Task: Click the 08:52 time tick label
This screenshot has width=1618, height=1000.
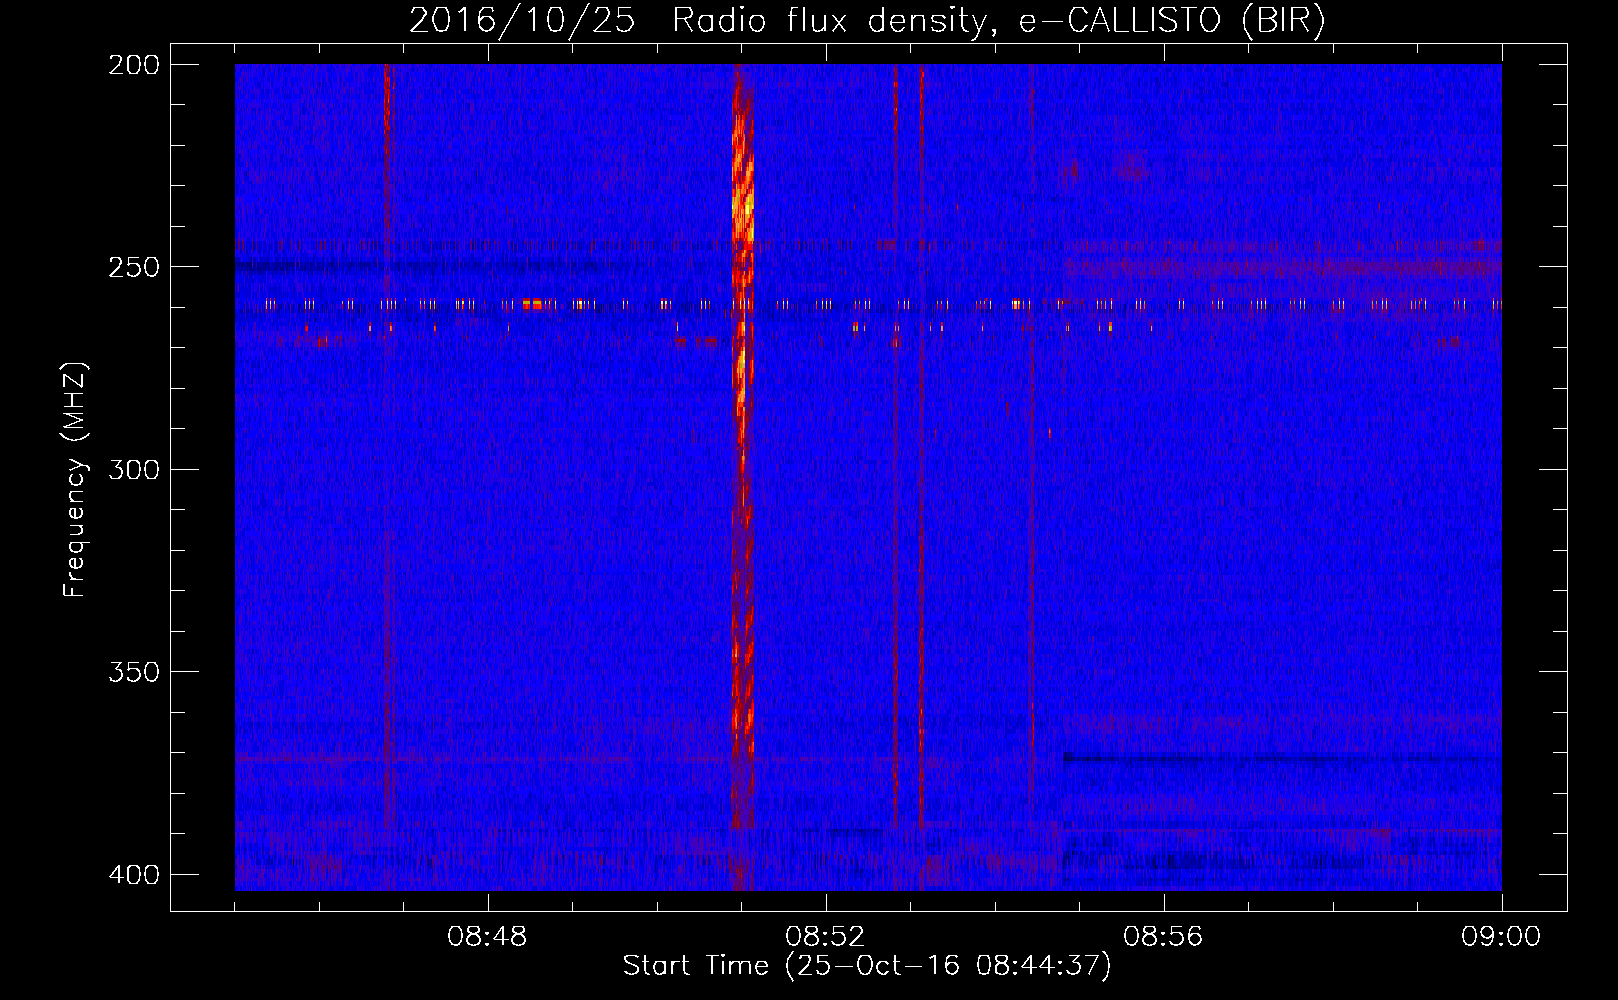Action: tap(825, 937)
